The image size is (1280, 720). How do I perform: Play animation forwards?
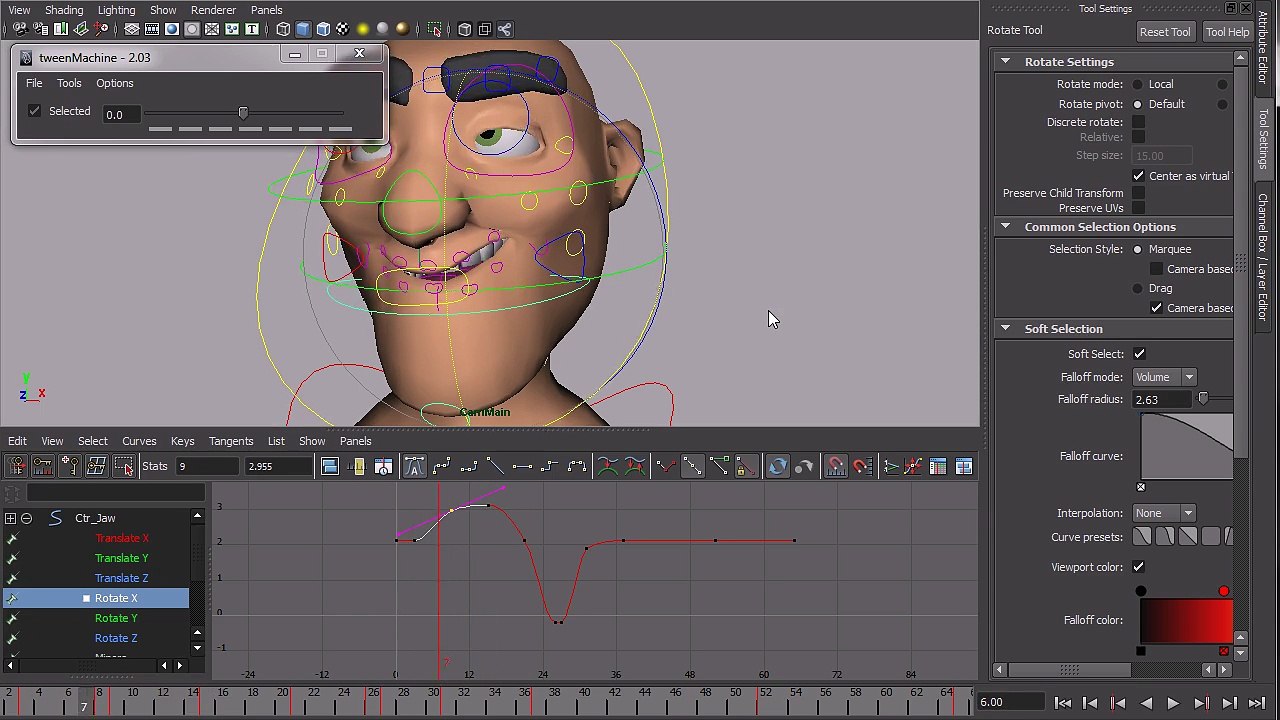click(1173, 703)
